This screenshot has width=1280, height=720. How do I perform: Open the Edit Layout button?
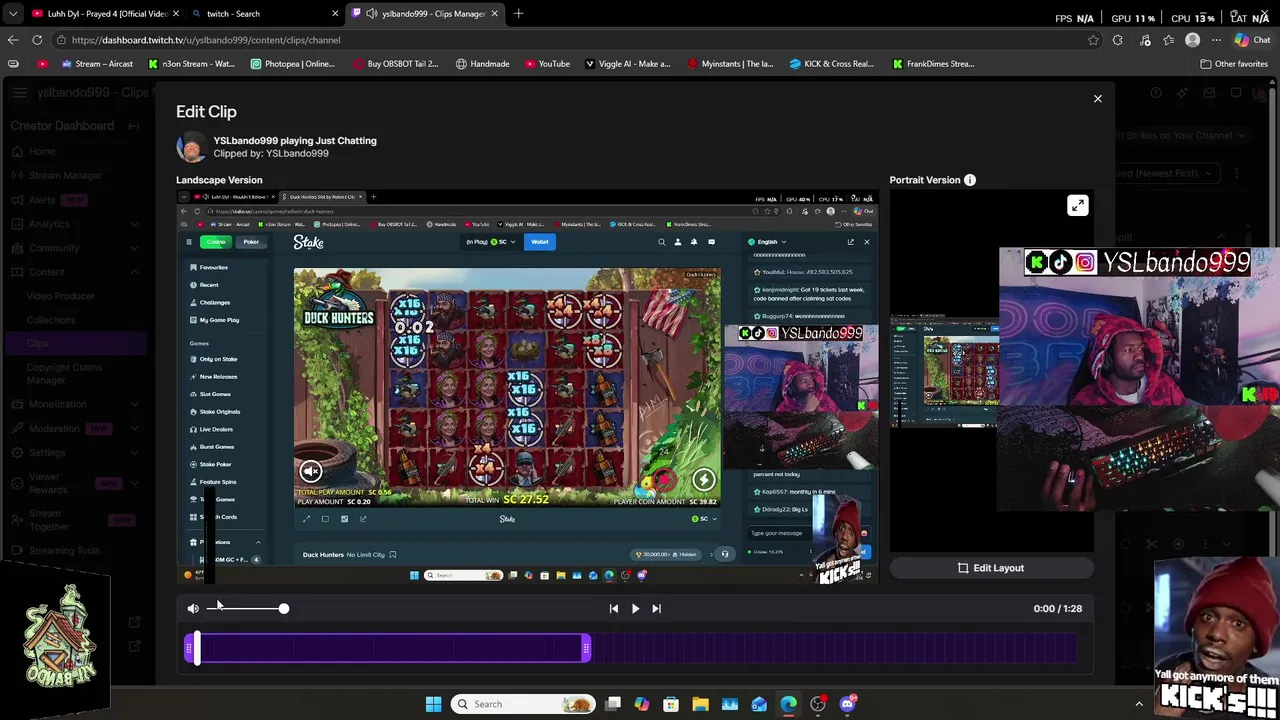point(991,568)
